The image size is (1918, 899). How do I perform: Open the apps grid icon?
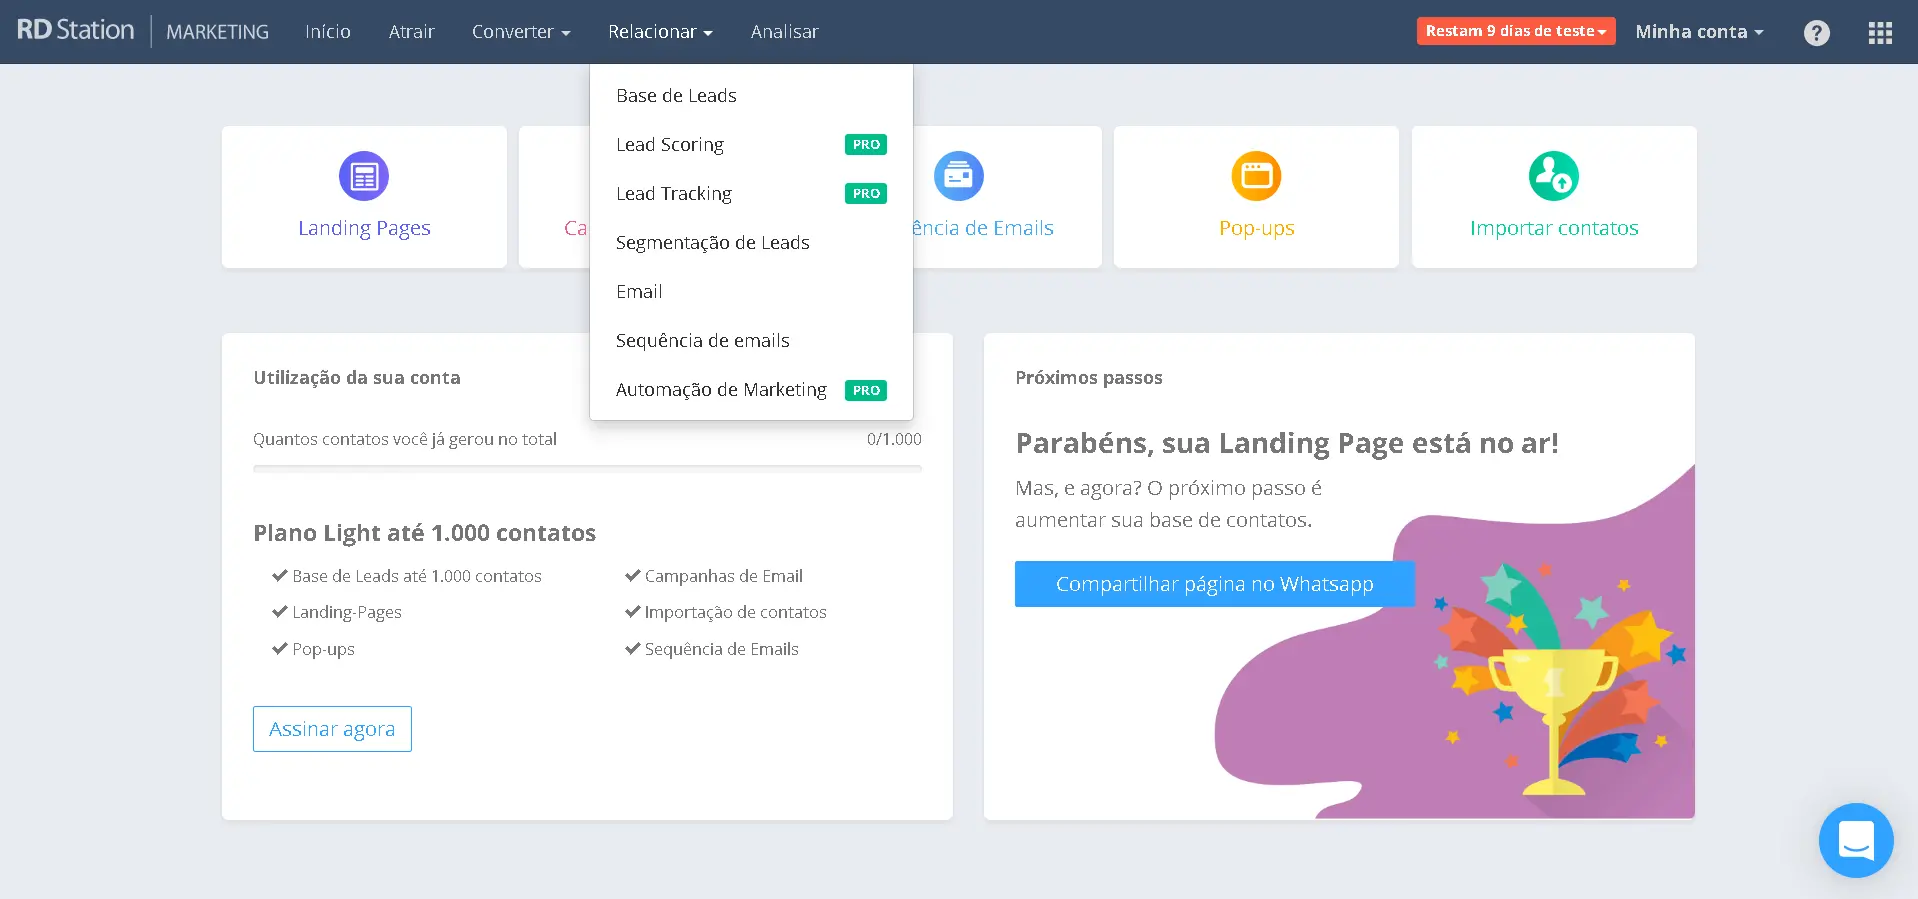point(1880,33)
